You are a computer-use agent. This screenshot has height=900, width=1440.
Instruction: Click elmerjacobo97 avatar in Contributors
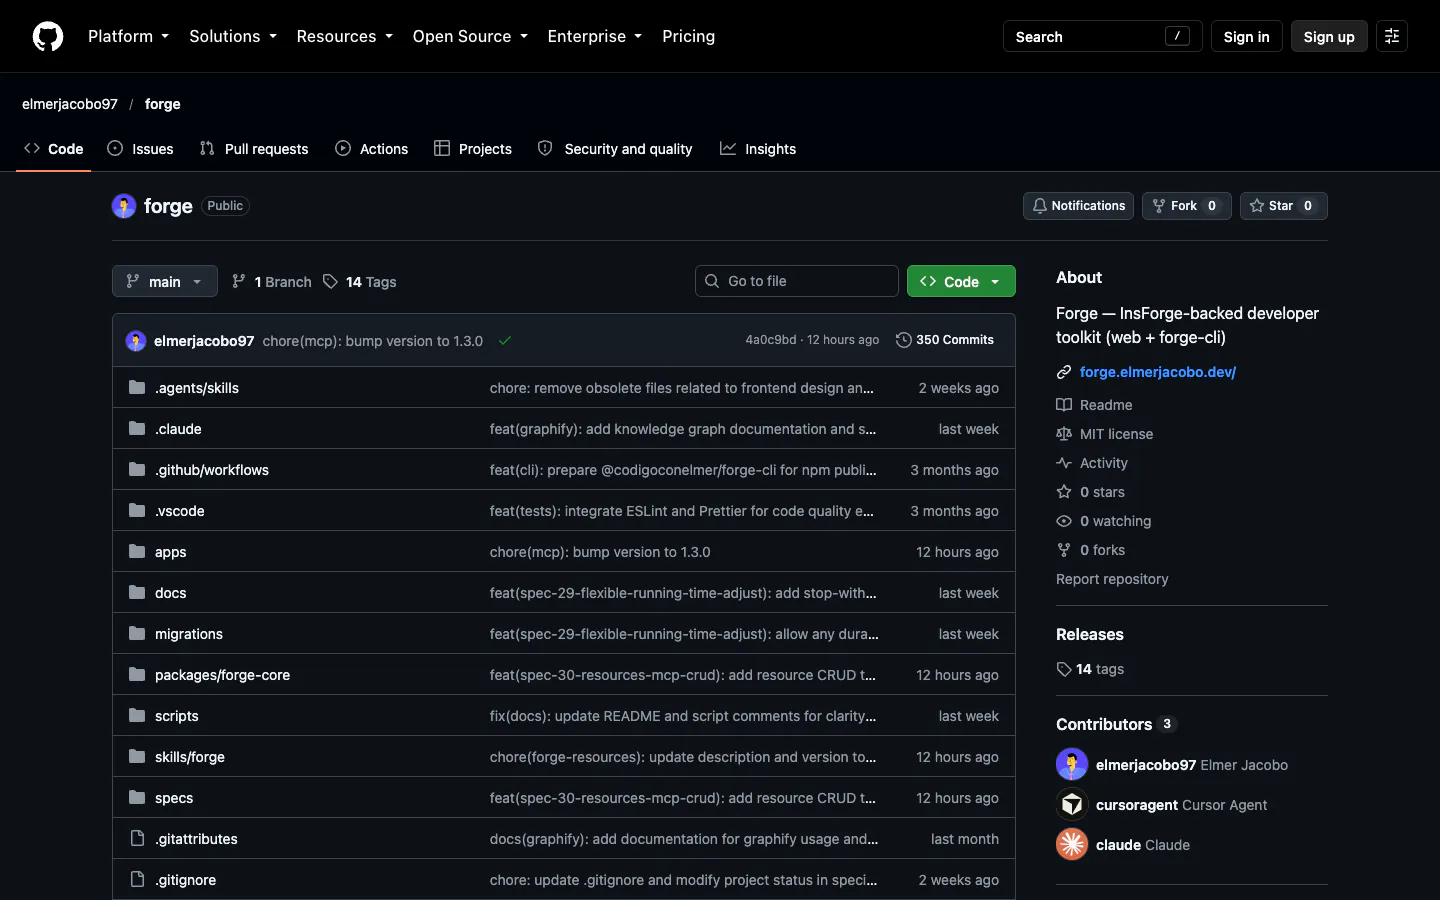[1072, 764]
